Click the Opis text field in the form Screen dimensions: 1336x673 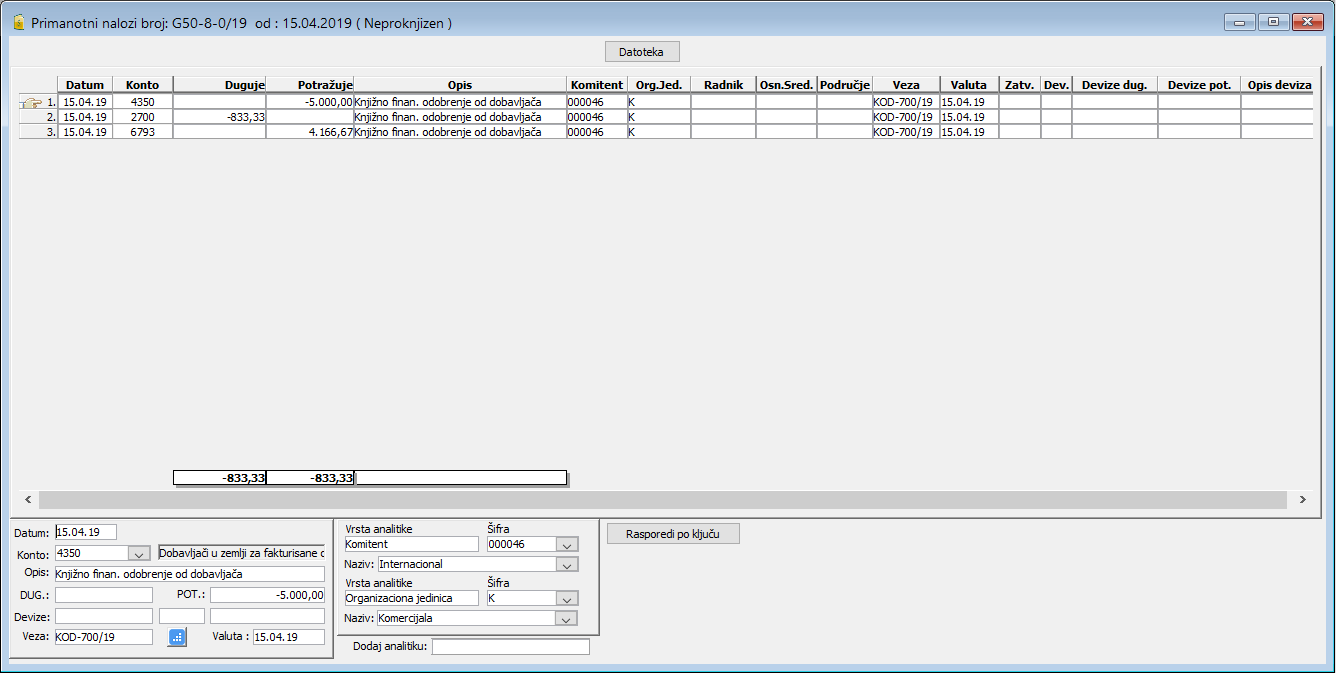pyautogui.click(x=189, y=574)
